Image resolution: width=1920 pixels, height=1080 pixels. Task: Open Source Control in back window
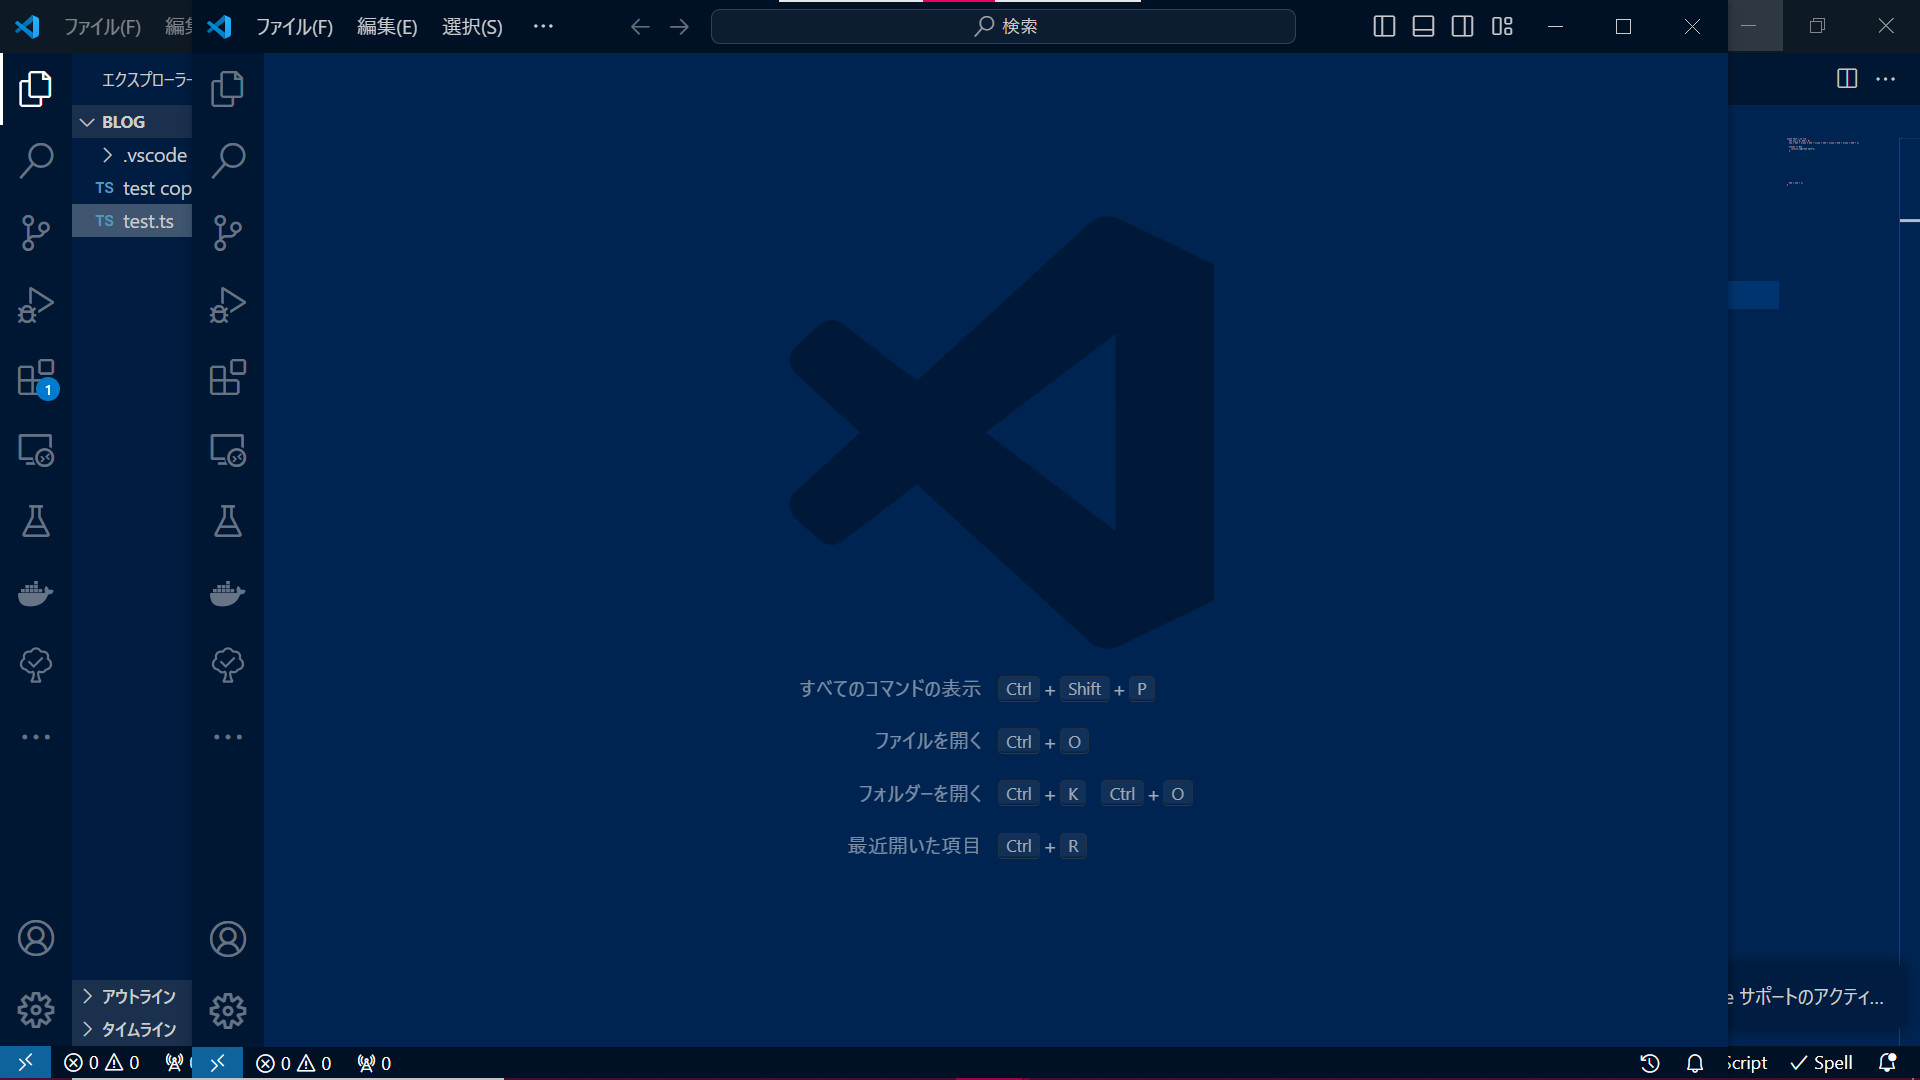point(35,233)
